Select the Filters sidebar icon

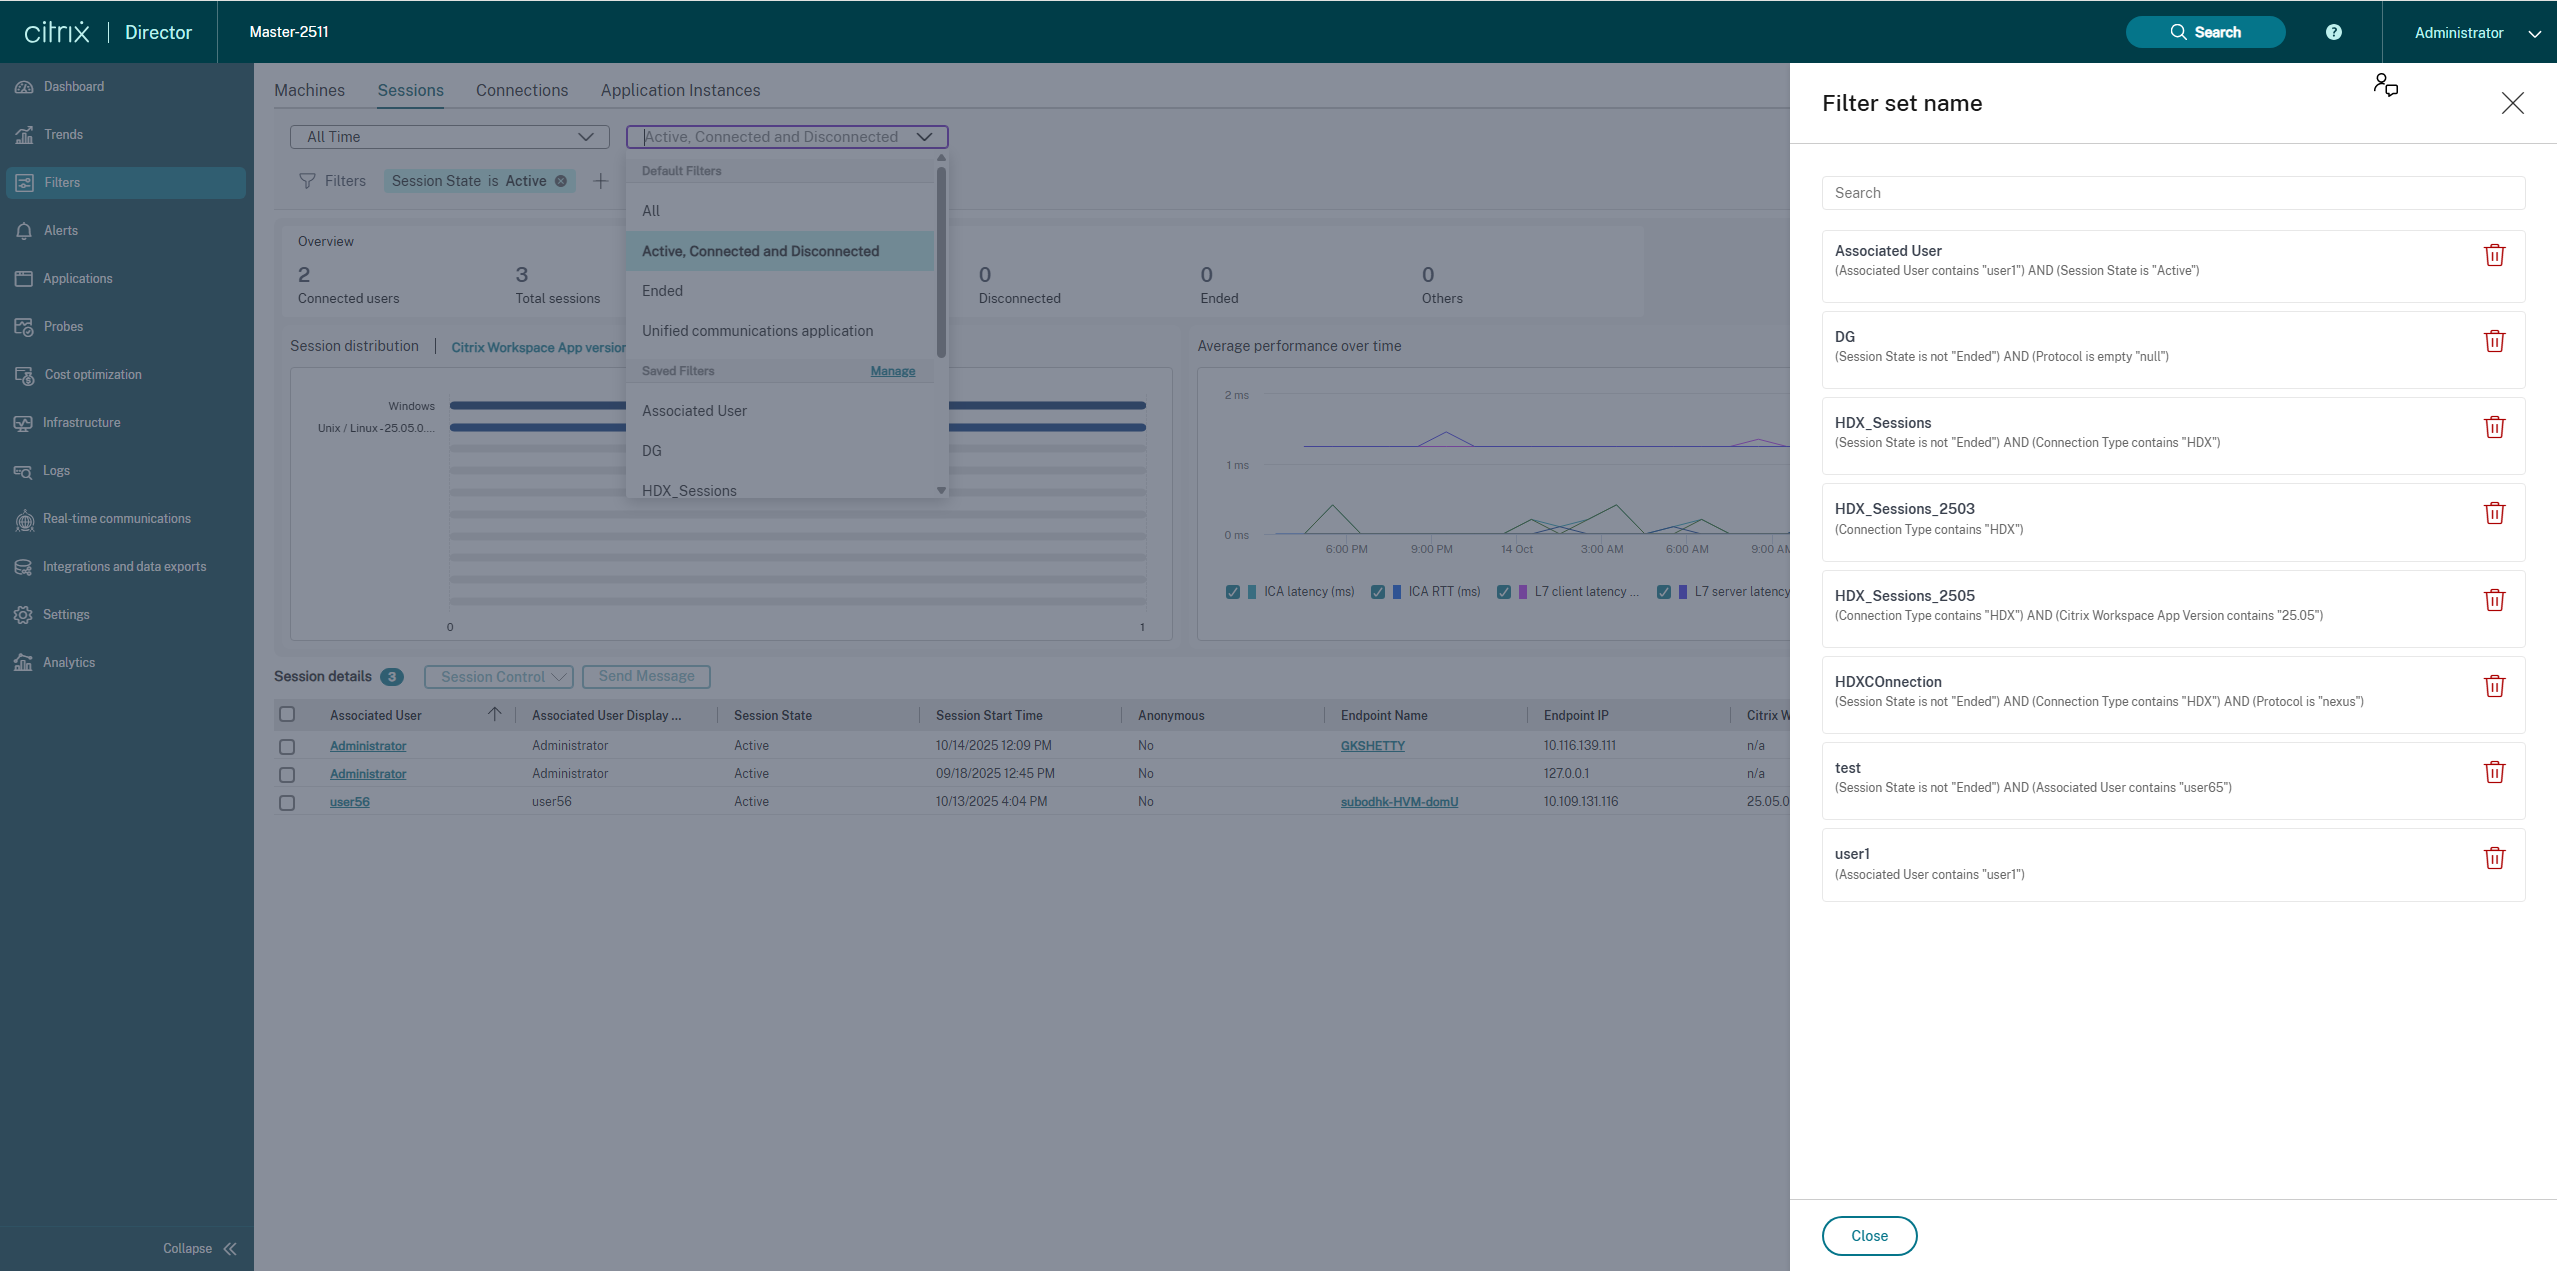24,183
